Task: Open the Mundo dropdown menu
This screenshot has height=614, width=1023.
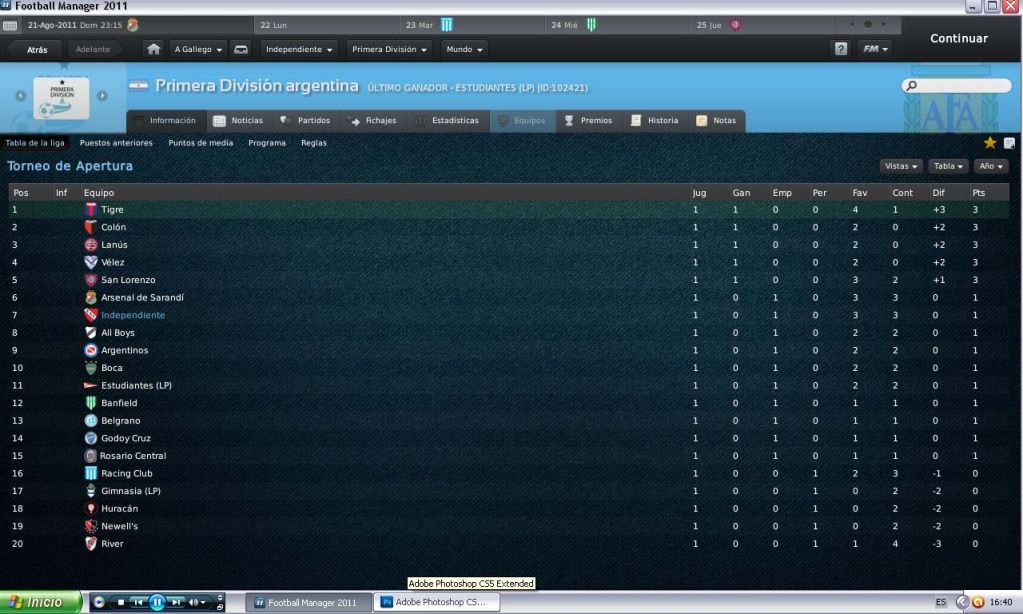Action: click(x=465, y=50)
